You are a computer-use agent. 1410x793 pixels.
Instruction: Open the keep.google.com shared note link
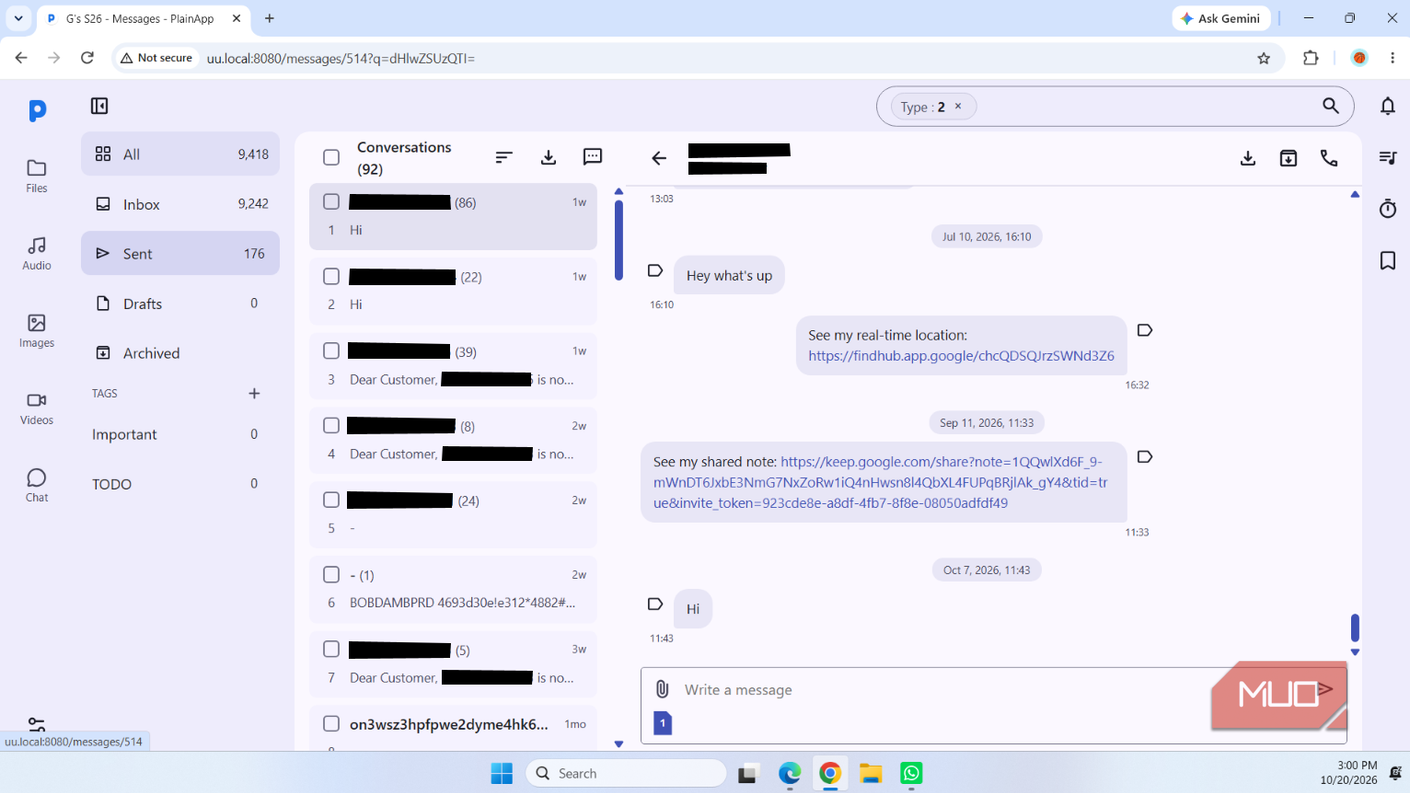[x=880, y=482]
